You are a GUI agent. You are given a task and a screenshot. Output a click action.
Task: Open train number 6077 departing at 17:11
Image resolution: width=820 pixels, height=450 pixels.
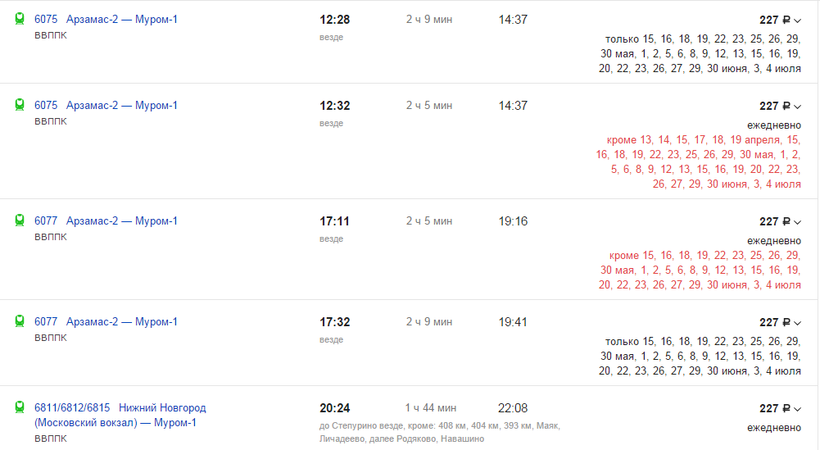click(x=46, y=221)
